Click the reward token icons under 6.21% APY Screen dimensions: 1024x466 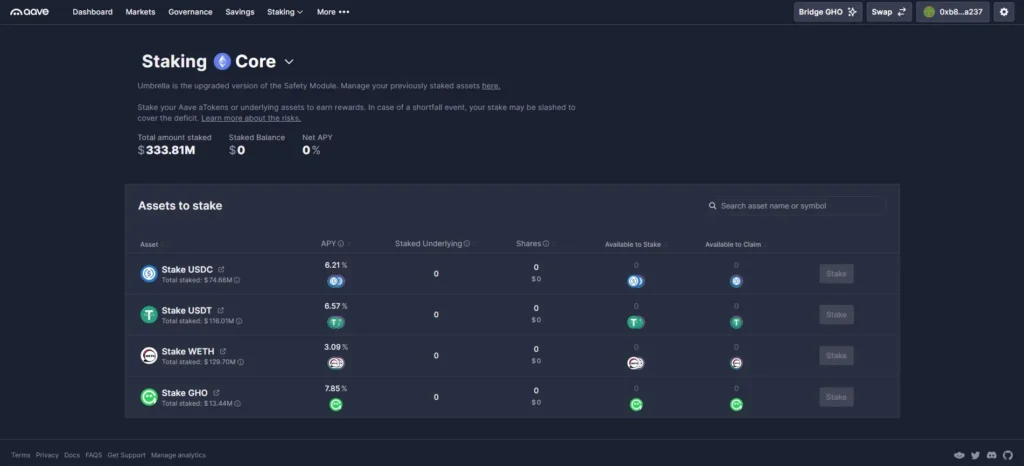(x=336, y=281)
